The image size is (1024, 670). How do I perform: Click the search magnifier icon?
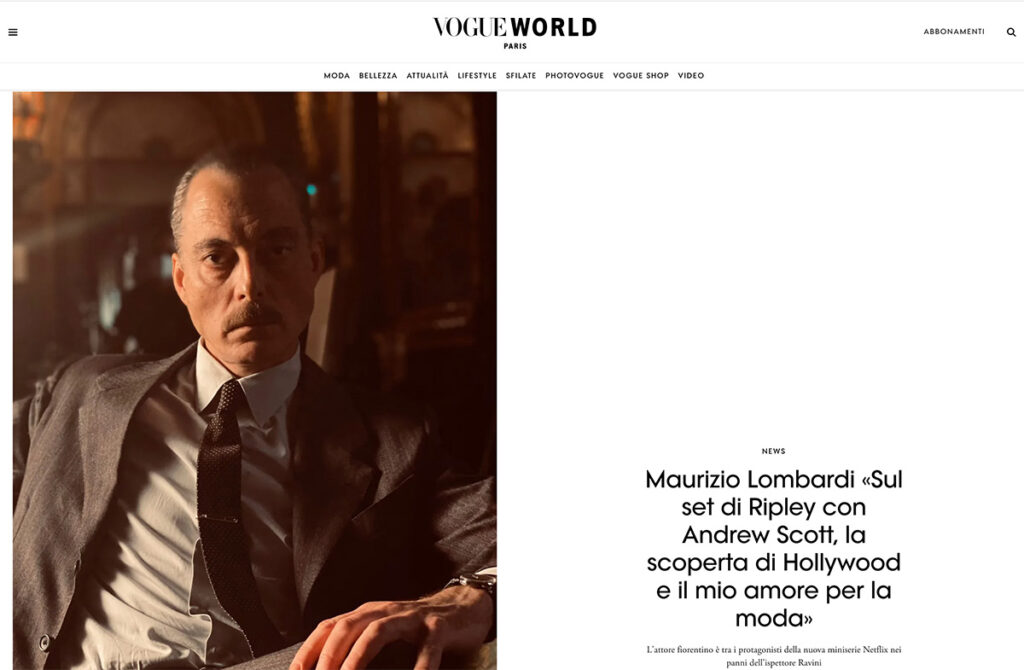pyautogui.click(x=1011, y=32)
